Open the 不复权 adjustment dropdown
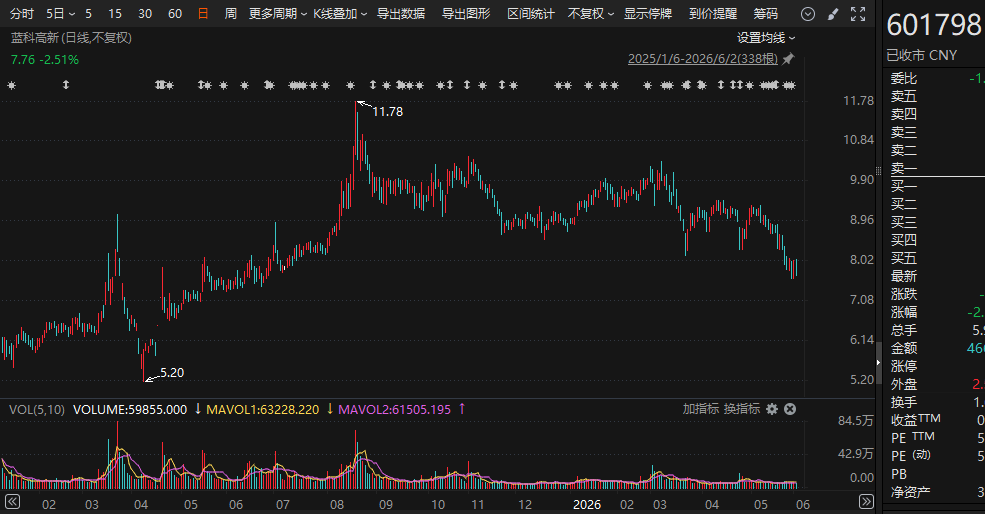Image resolution: width=985 pixels, height=514 pixels. click(x=590, y=14)
